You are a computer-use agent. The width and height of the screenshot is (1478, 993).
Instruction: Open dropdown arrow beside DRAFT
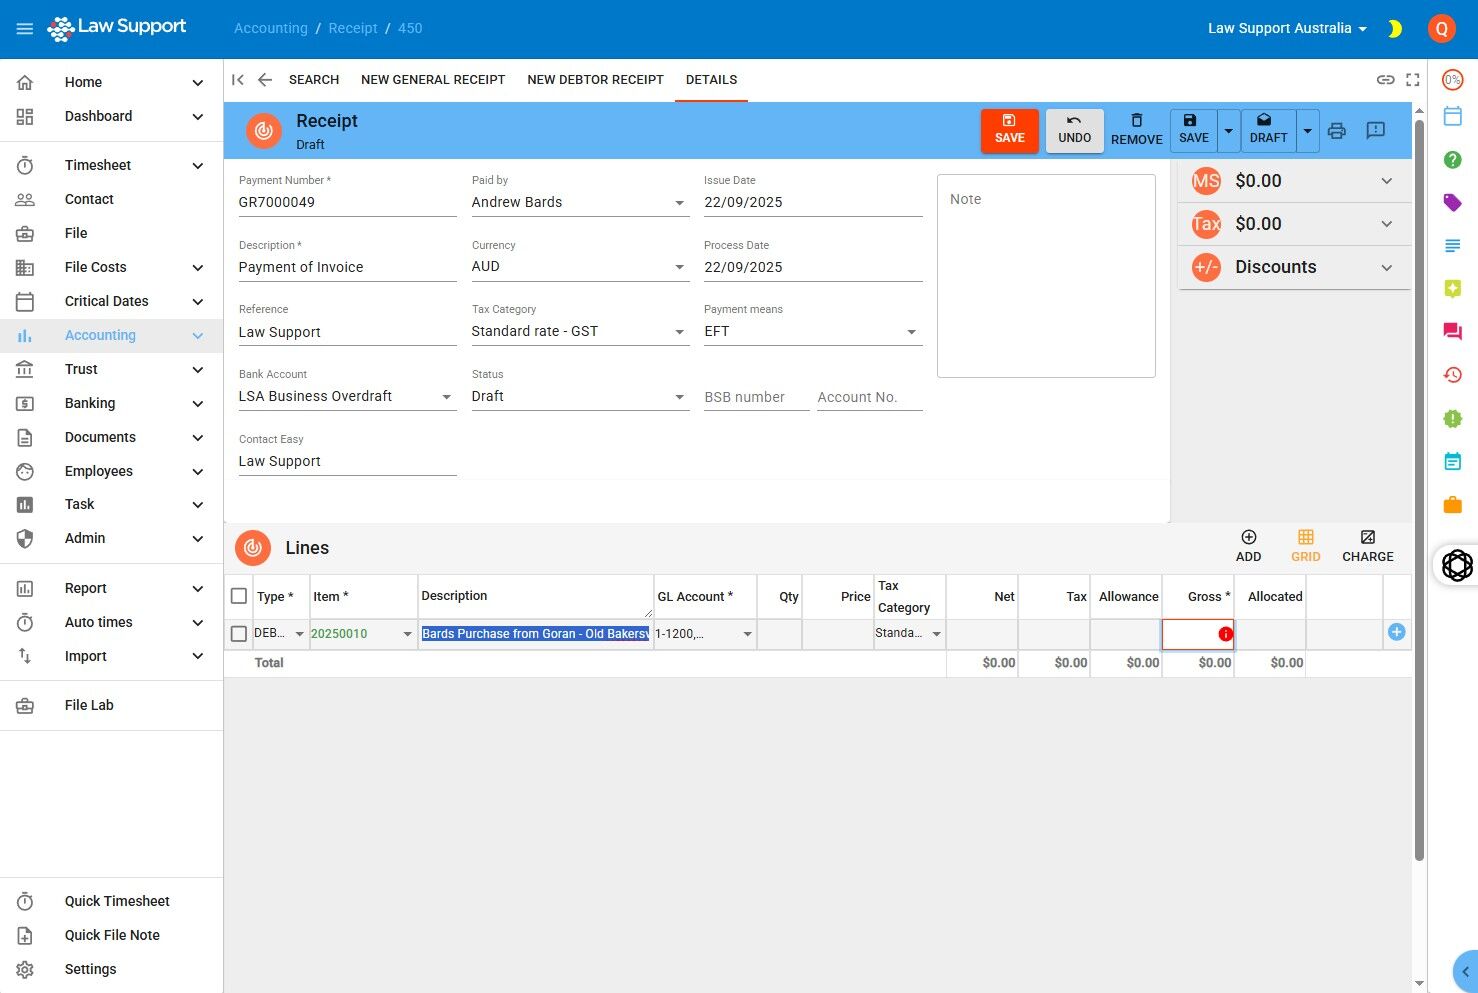pyautogui.click(x=1307, y=131)
